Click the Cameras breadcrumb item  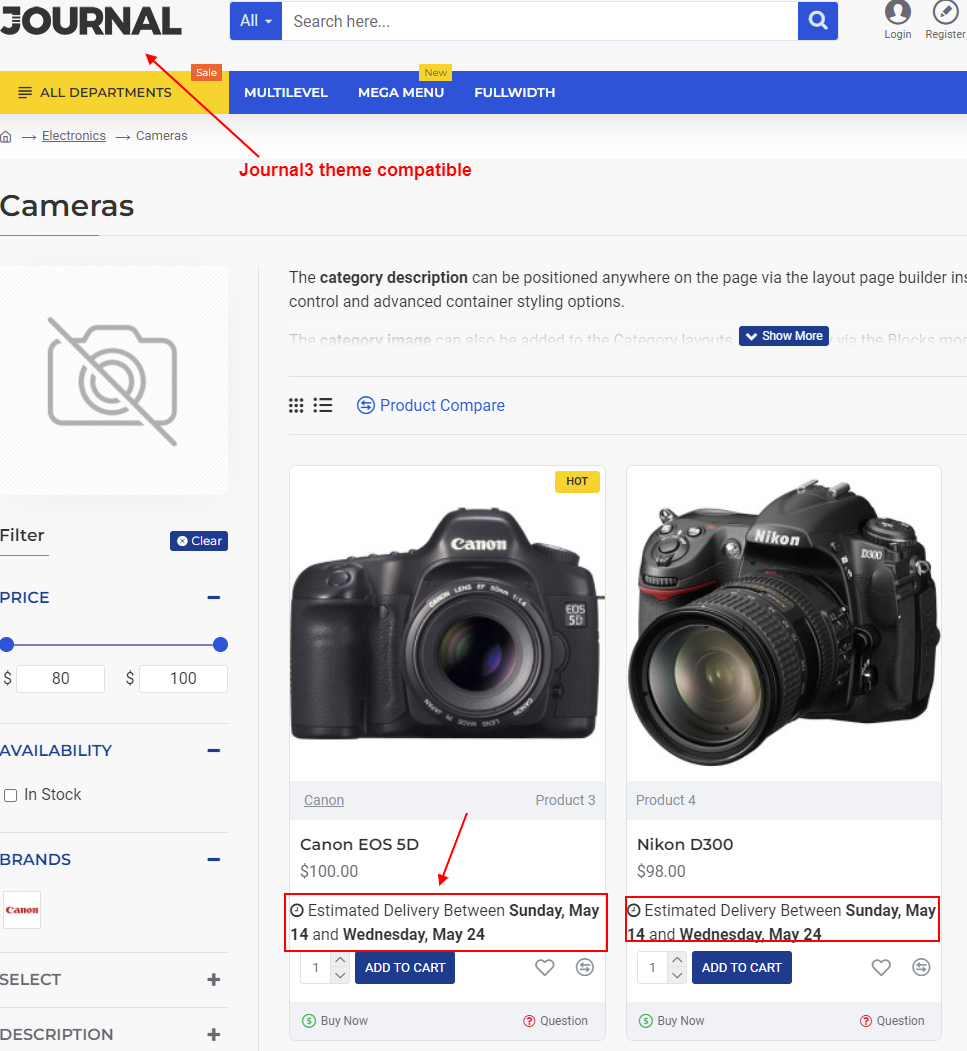[162, 135]
